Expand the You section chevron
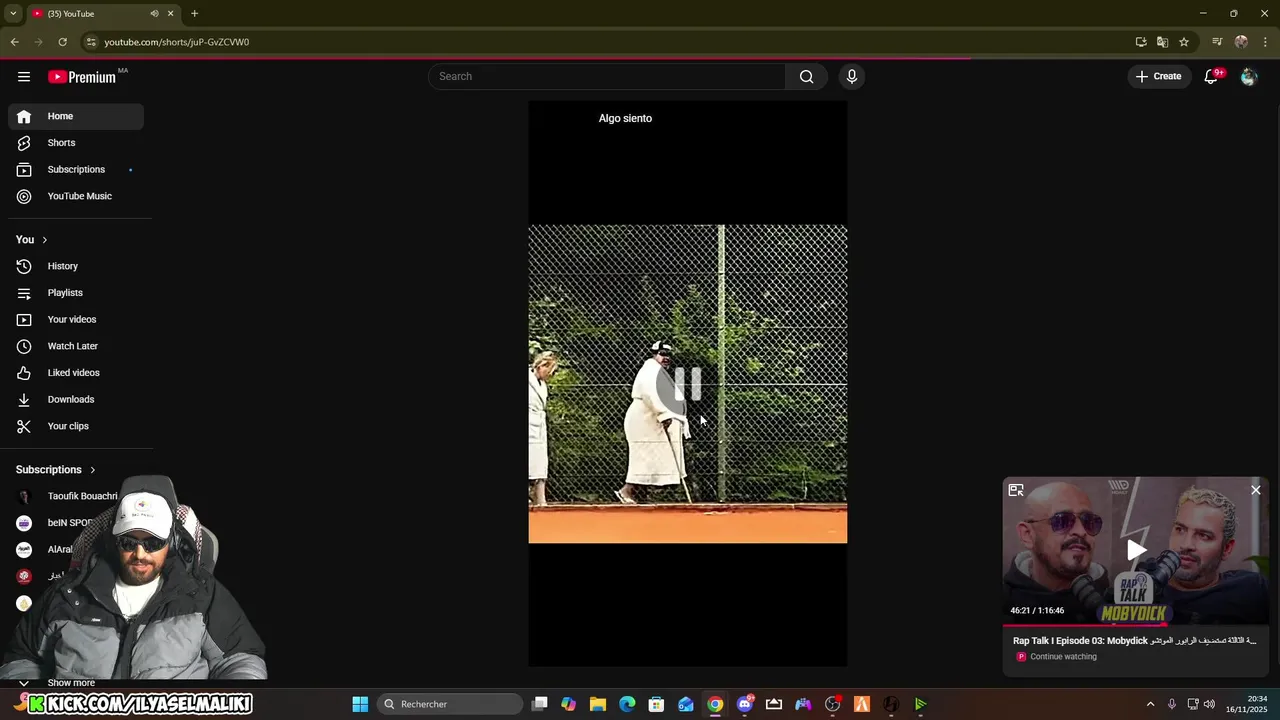Screen dimensions: 1280x720 point(44,240)
